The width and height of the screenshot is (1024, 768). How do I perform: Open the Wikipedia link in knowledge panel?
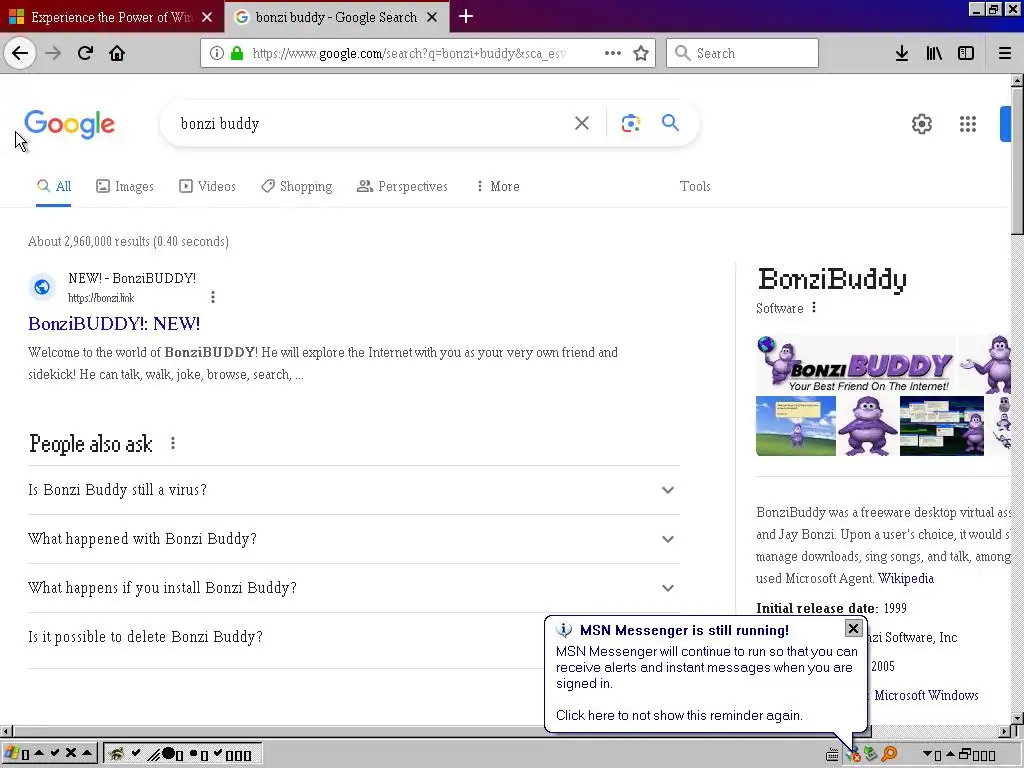[x=905, y=578]
